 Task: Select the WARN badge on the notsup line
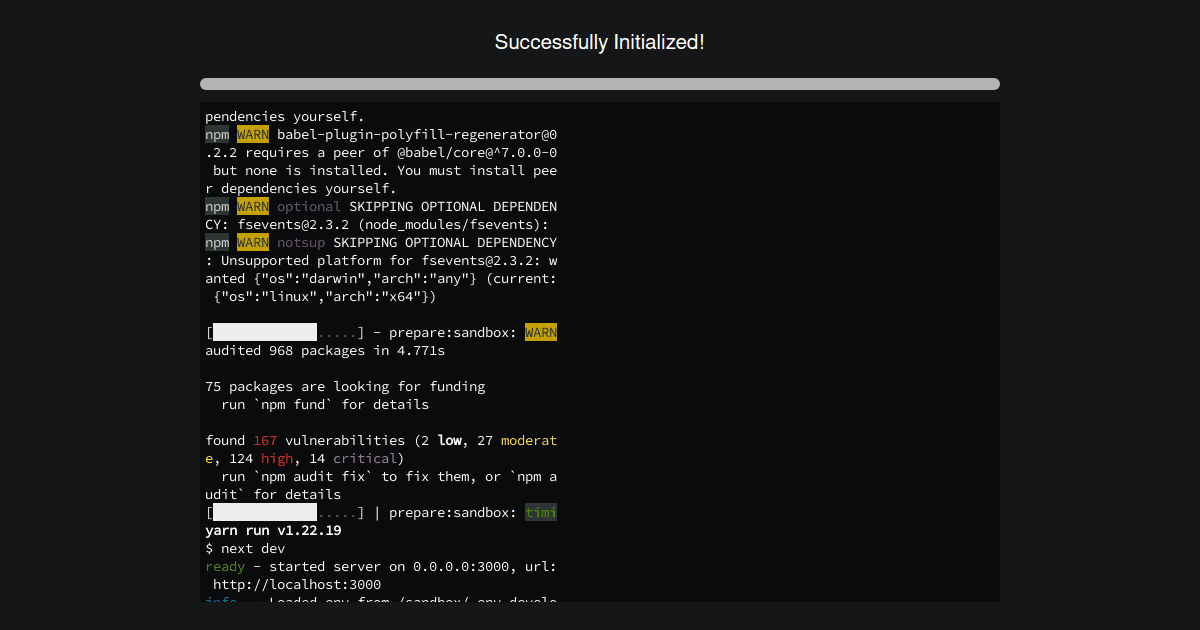click(252, 242)
